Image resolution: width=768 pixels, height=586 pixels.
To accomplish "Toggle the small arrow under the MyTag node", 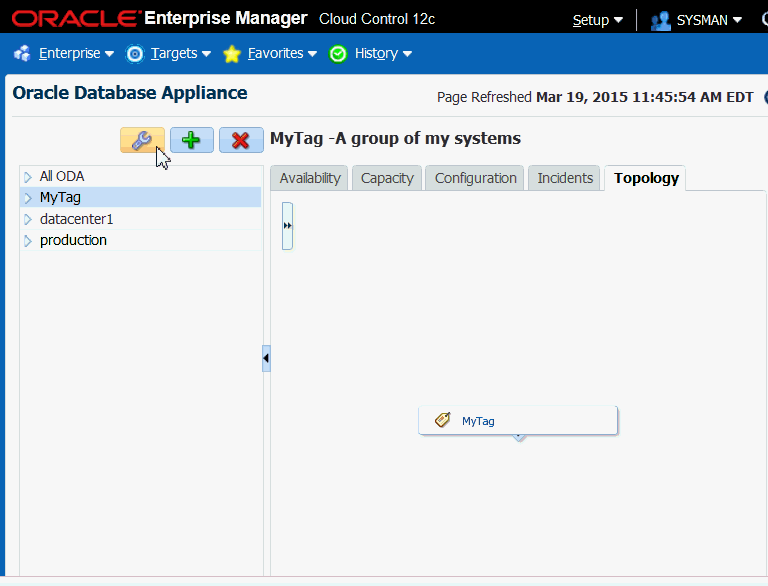I will [x=519, y=438].
